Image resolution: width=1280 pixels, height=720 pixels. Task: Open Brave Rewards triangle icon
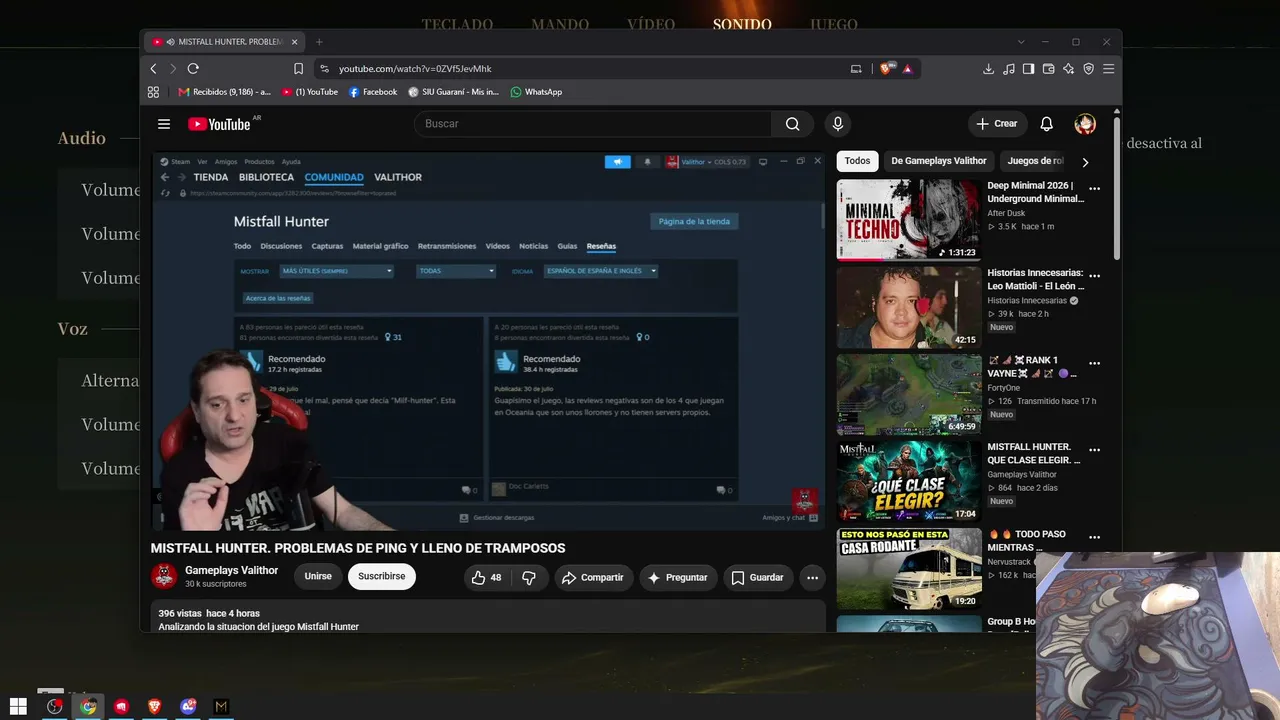click(907, 69)
